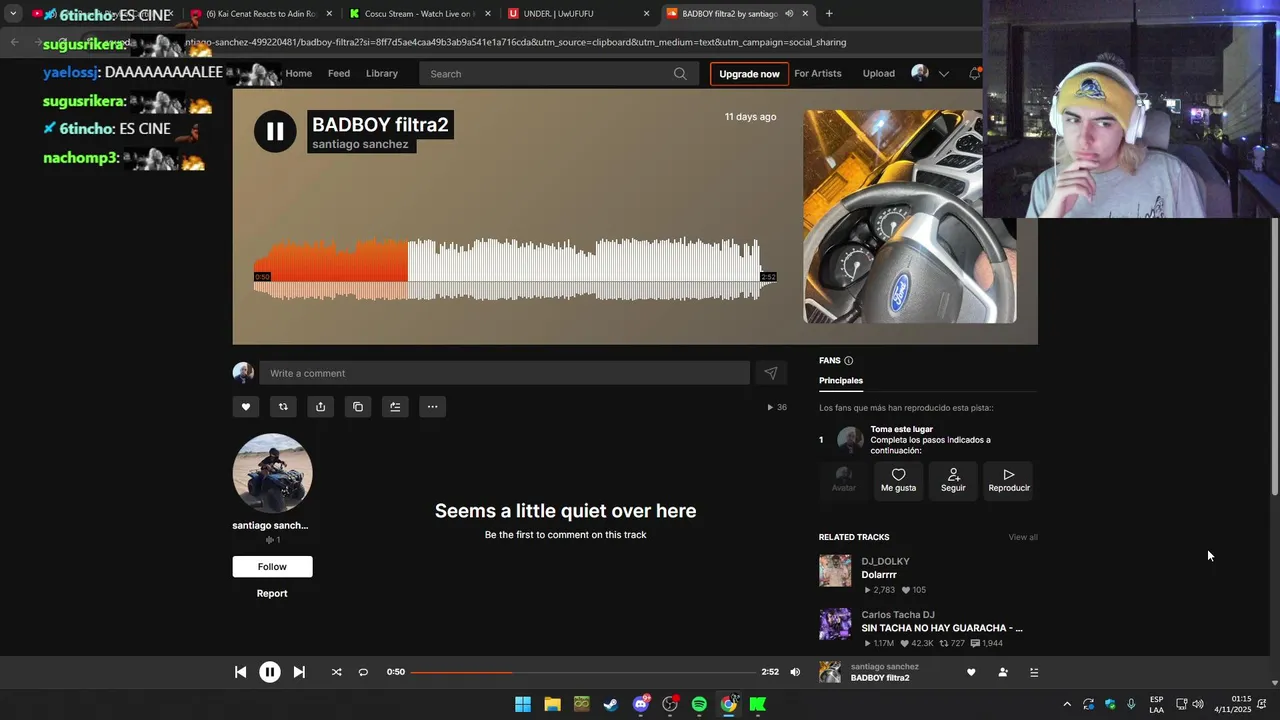Open the Home page
1280x720 pixels.
pos(298,73)
